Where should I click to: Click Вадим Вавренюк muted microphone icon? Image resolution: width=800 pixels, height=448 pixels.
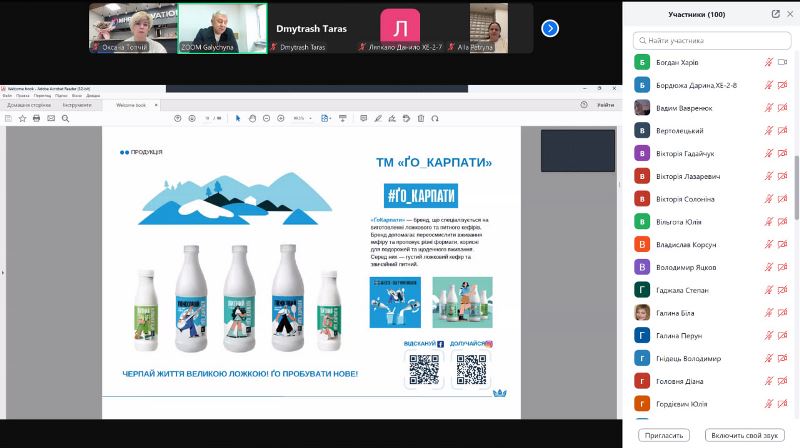point(768,108)
